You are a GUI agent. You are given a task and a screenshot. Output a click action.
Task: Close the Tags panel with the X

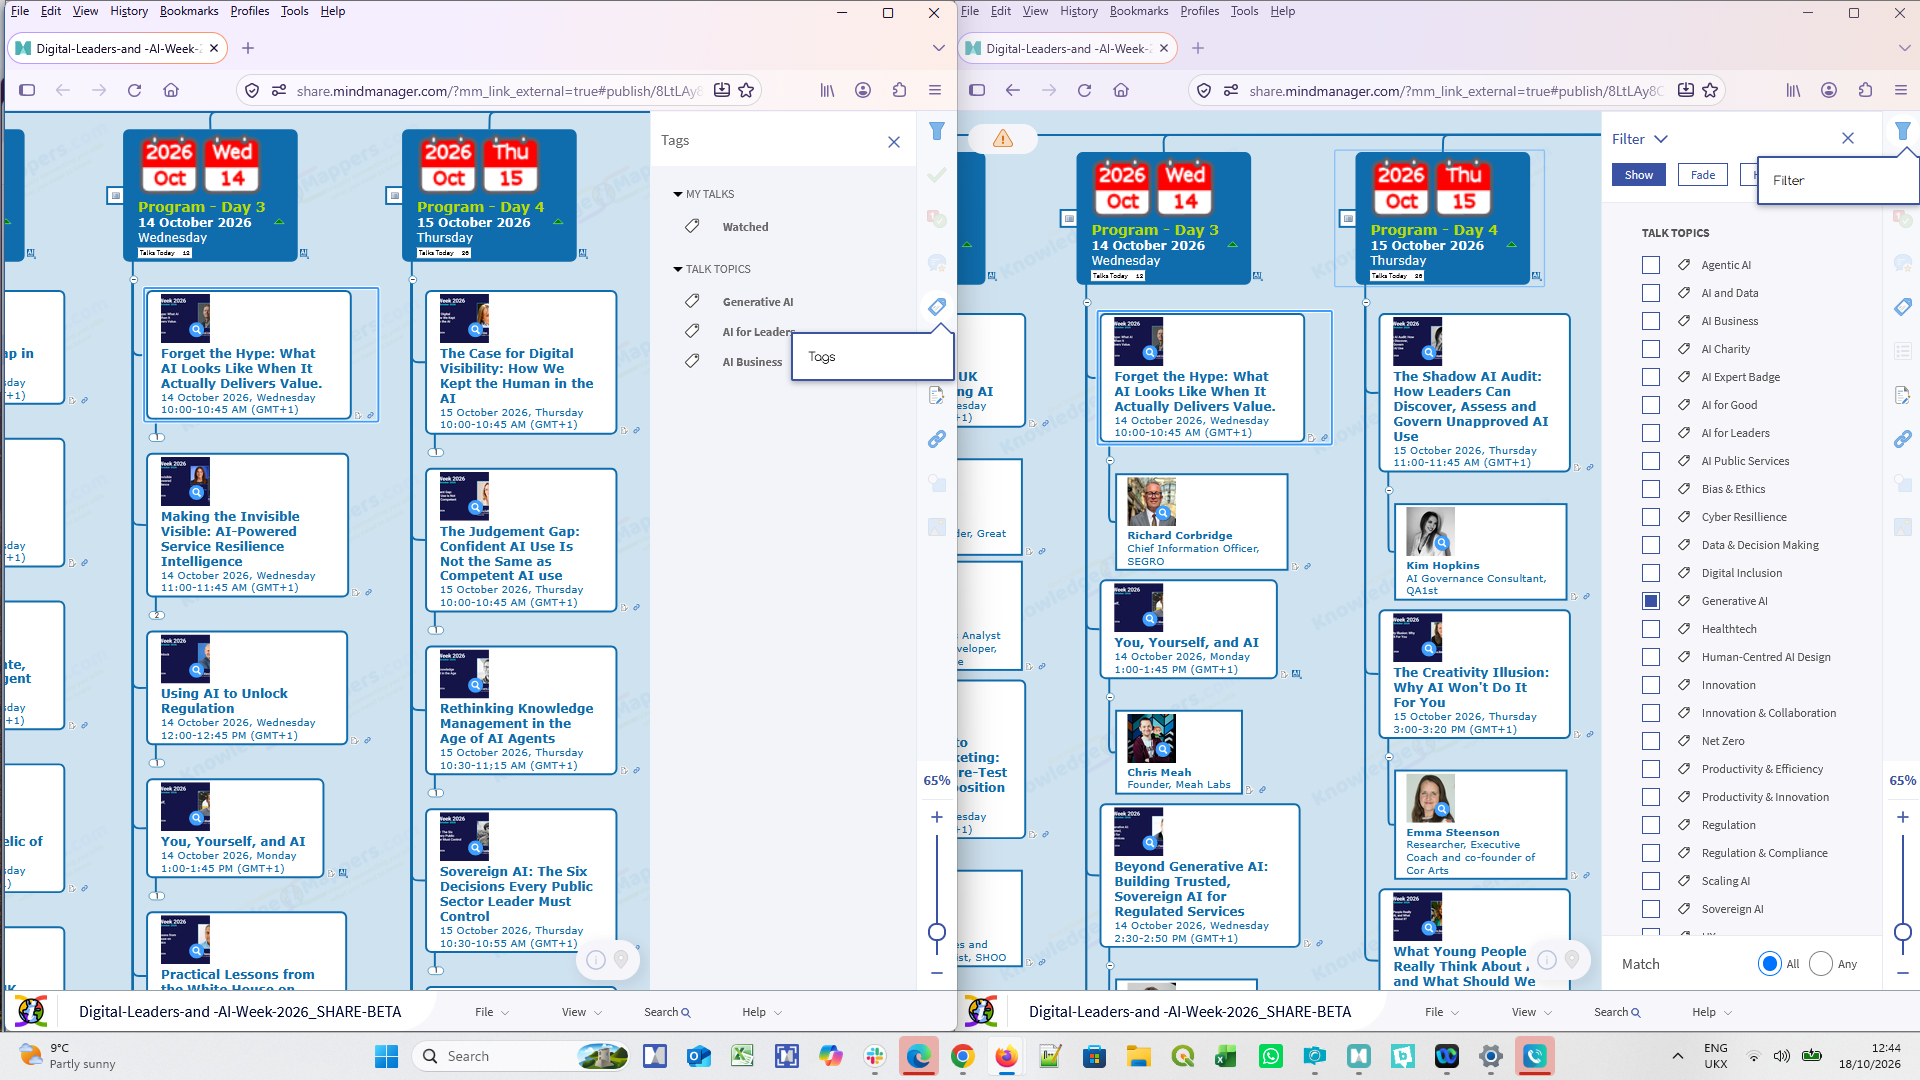point(894,142)
